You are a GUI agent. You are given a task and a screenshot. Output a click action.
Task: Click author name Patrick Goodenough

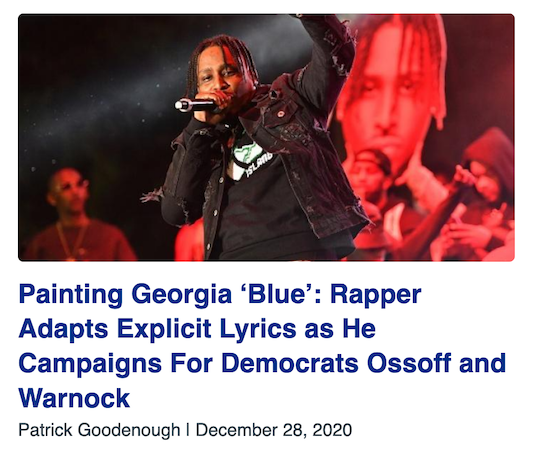pyautogui.click(x=99, y=430)
